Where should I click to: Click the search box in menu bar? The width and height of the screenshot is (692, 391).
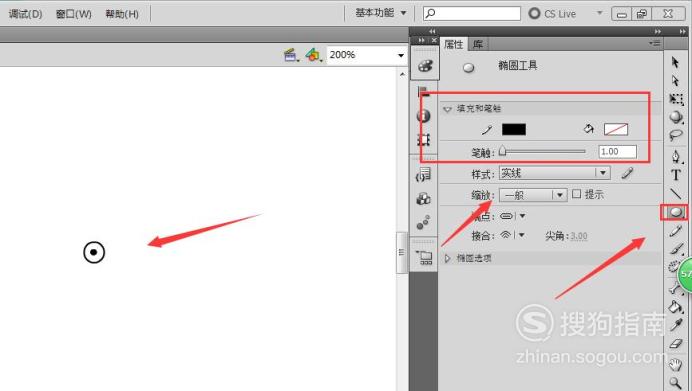[472, 13]
